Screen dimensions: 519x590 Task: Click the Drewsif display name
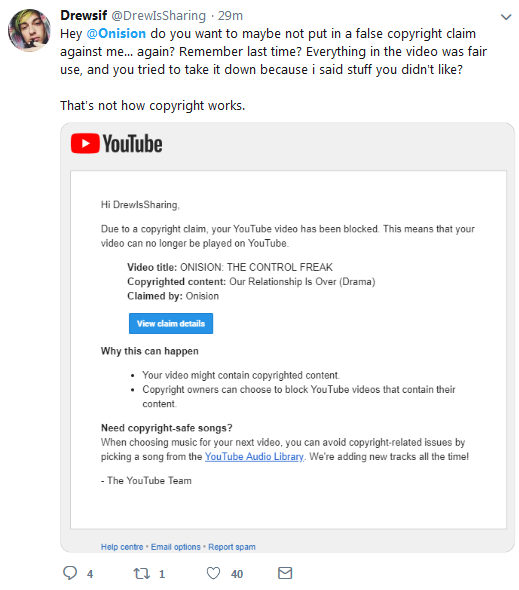point(84,15)
